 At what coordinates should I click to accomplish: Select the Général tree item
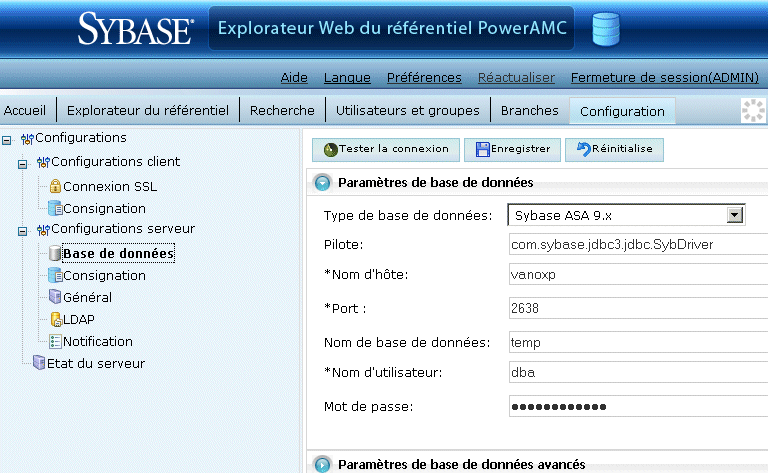tap(88, 297)
